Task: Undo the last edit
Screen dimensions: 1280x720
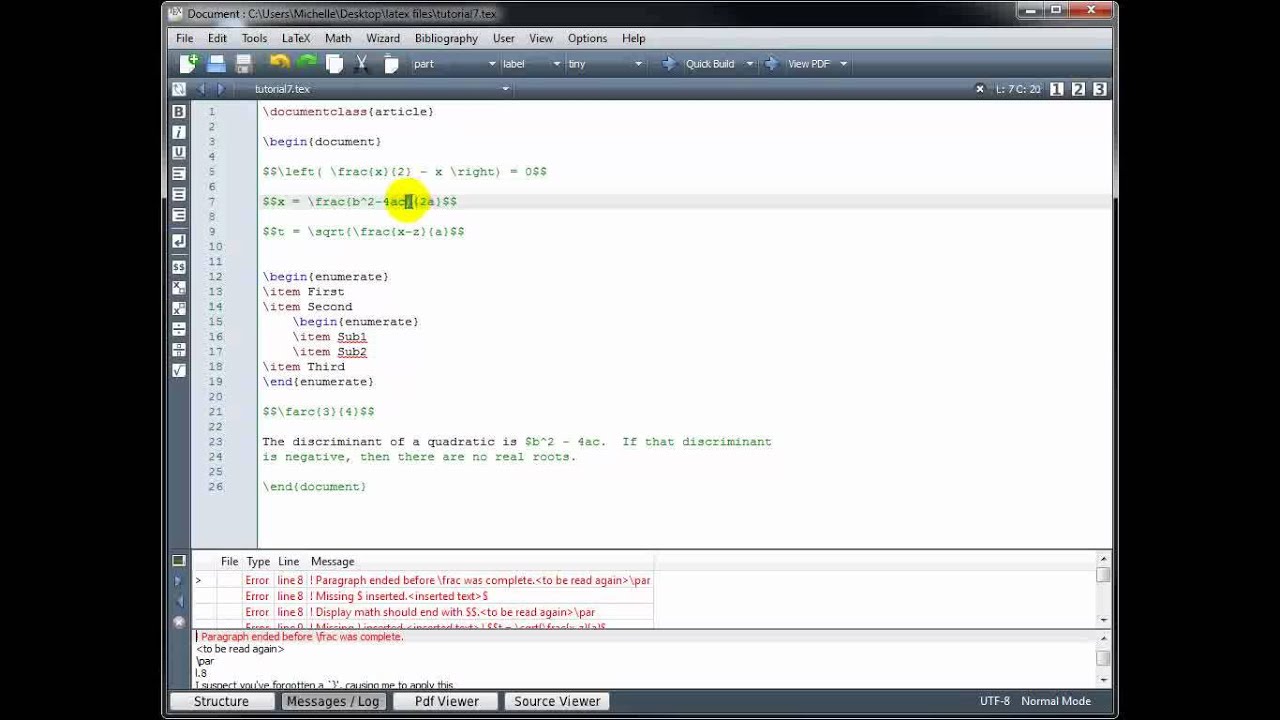Action: pos(280,63)
